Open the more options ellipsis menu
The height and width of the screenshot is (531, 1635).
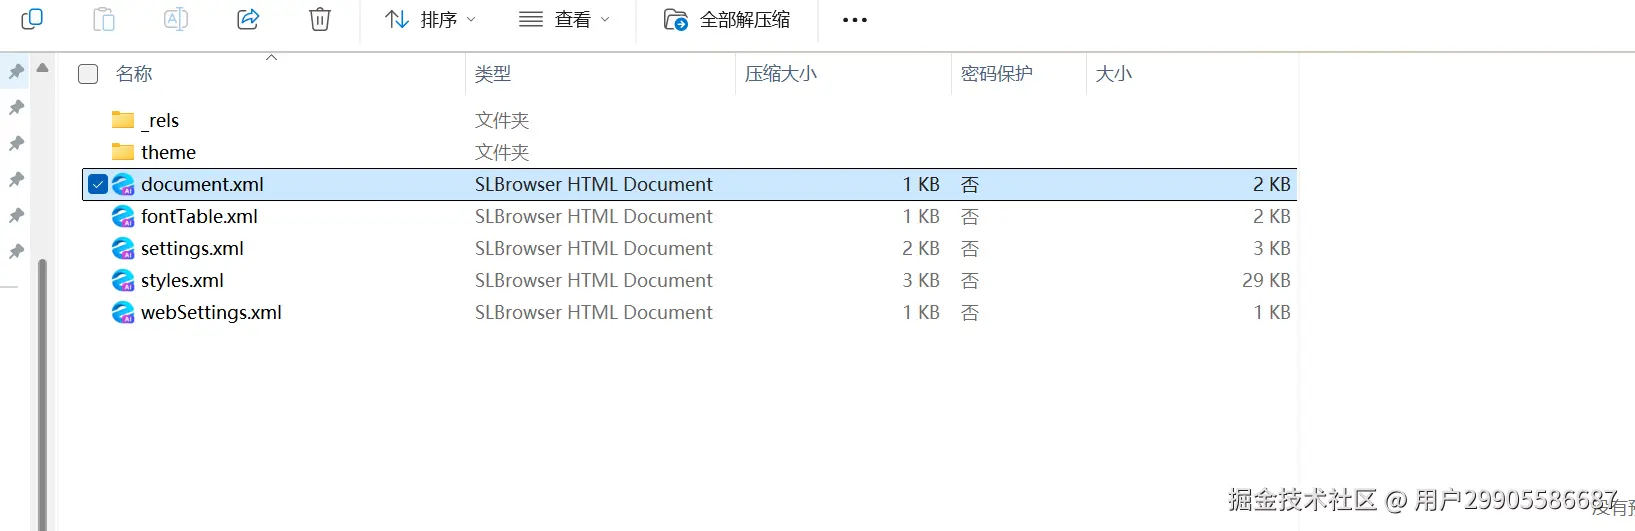pos(855,20)
